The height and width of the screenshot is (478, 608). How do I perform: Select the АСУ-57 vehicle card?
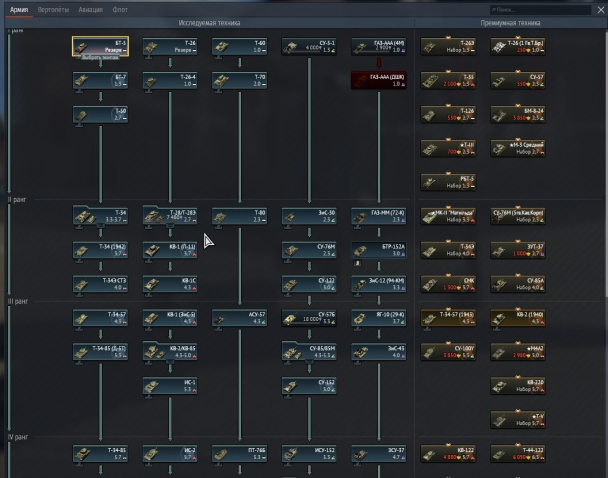(239, 318)
